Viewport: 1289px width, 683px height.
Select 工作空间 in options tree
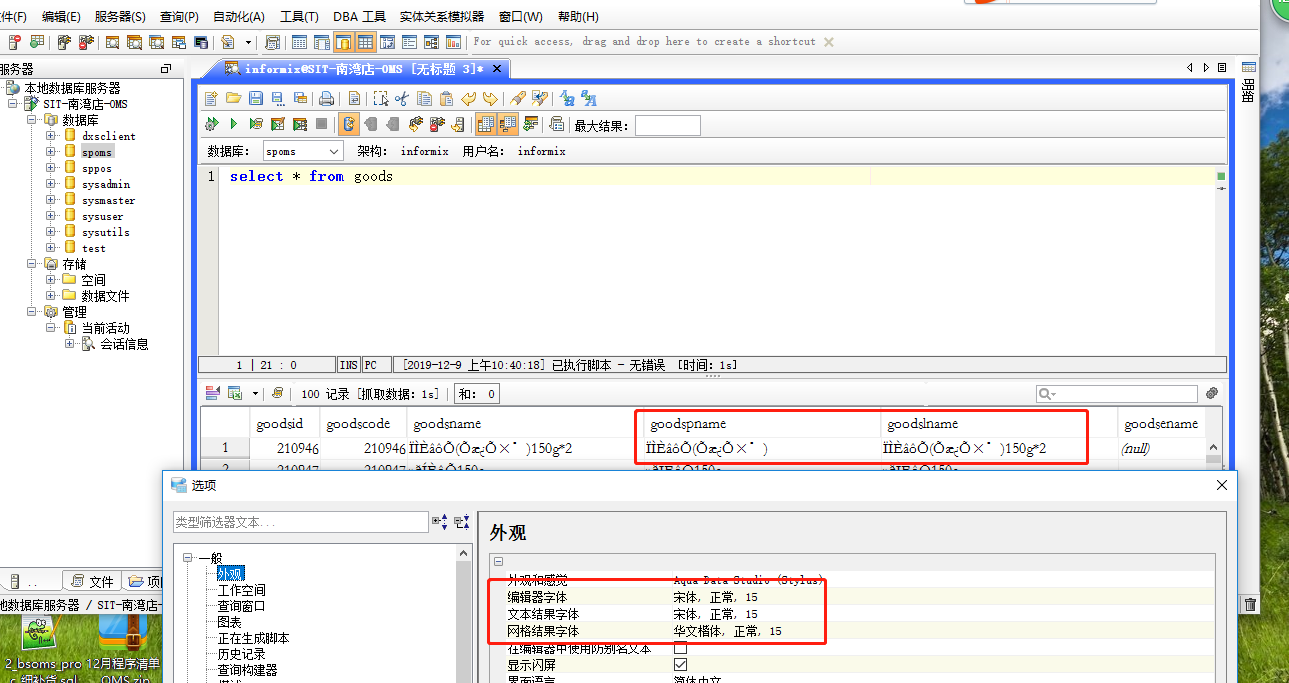[x=242, y=590]
